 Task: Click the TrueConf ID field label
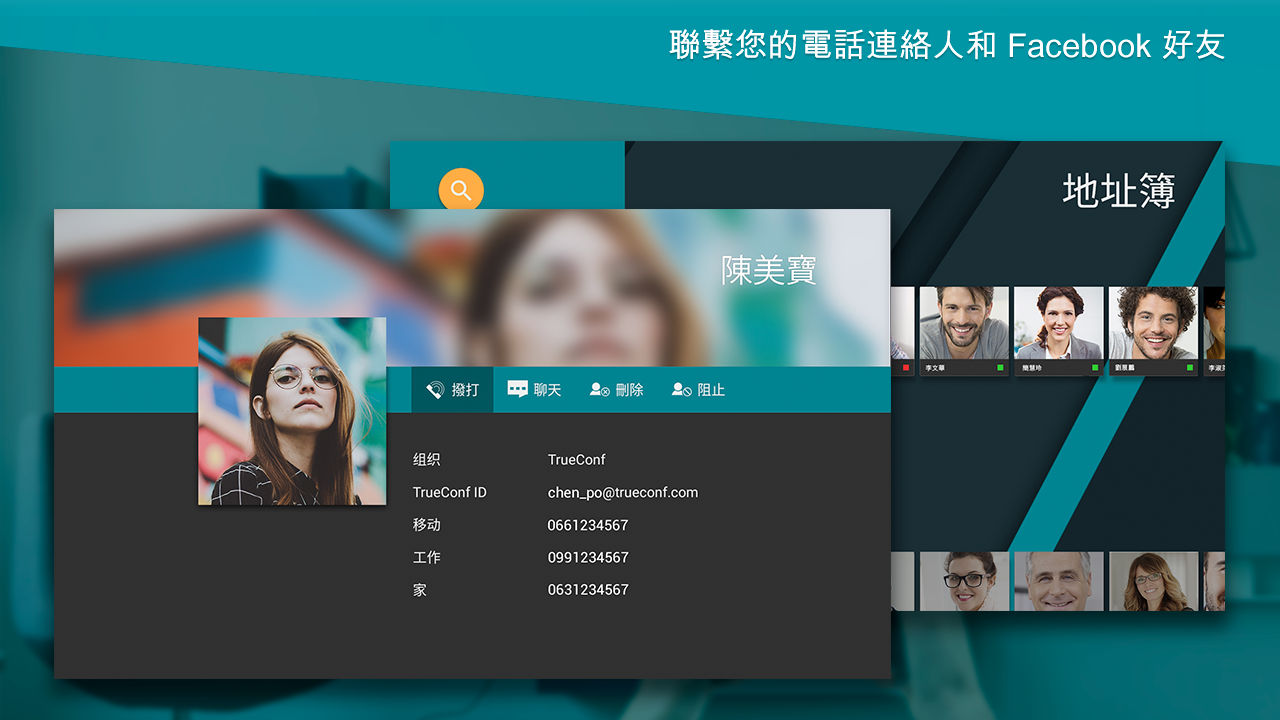coord(450,492)
